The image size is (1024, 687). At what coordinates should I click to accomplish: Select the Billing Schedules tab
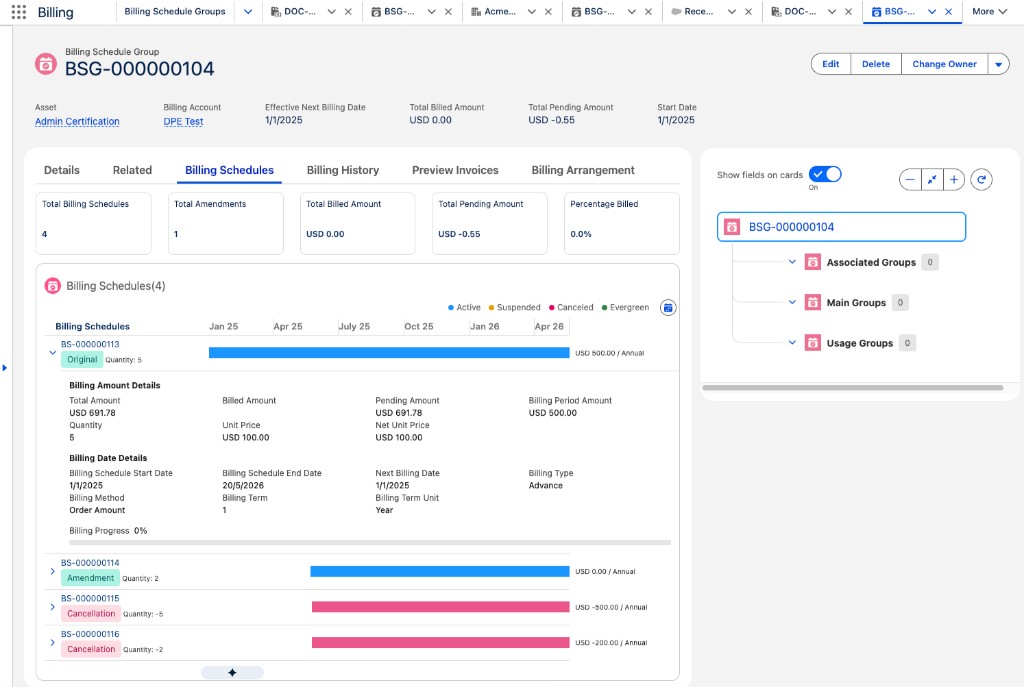[229, 170]
